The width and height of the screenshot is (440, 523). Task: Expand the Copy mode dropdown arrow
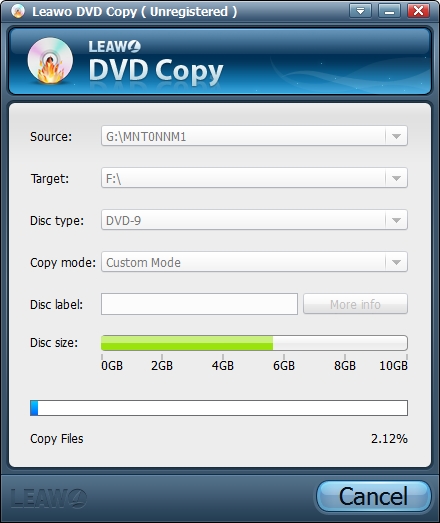click(396, 262)
